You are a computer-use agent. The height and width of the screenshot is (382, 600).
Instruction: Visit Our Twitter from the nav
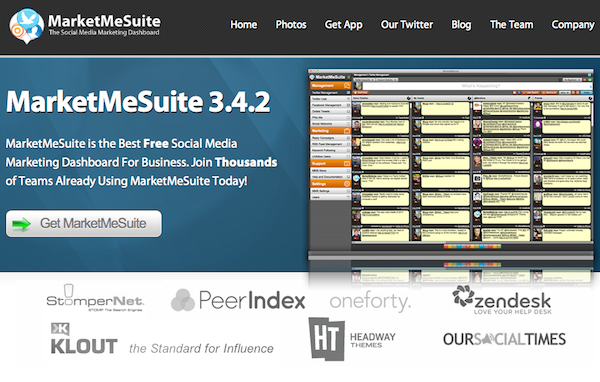pyautogui.click(x=407, y=24)
